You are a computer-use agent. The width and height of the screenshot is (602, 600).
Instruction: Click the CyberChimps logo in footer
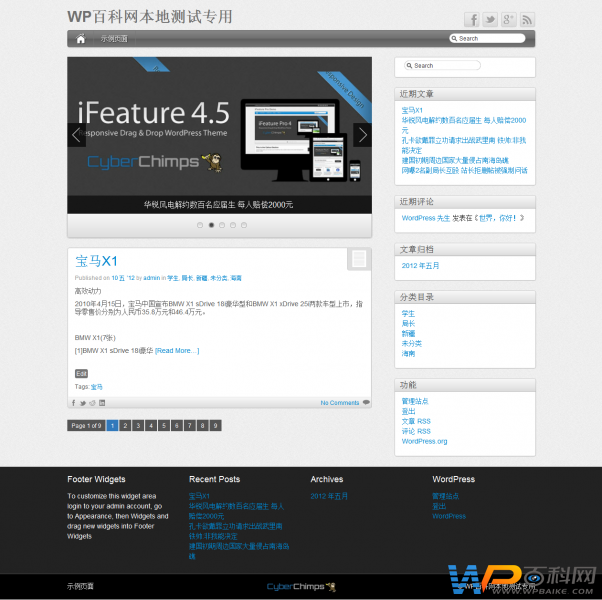tap(301, 587)
